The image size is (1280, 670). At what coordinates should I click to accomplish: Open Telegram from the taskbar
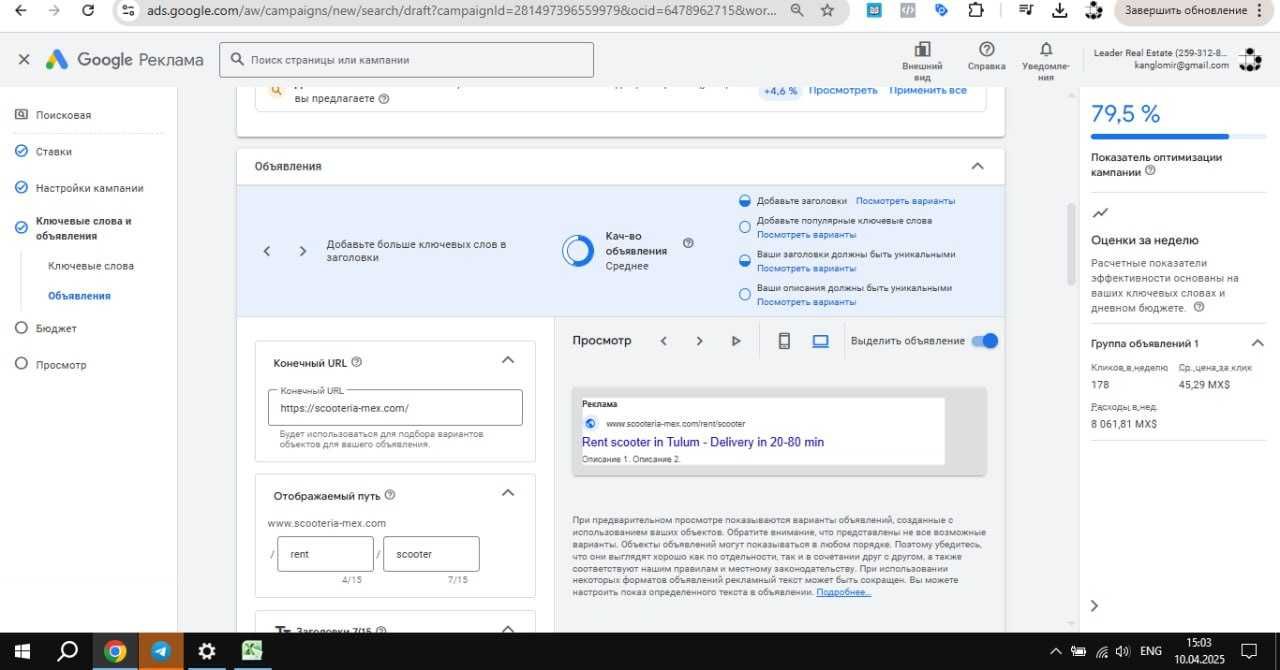tap(160, 651)
